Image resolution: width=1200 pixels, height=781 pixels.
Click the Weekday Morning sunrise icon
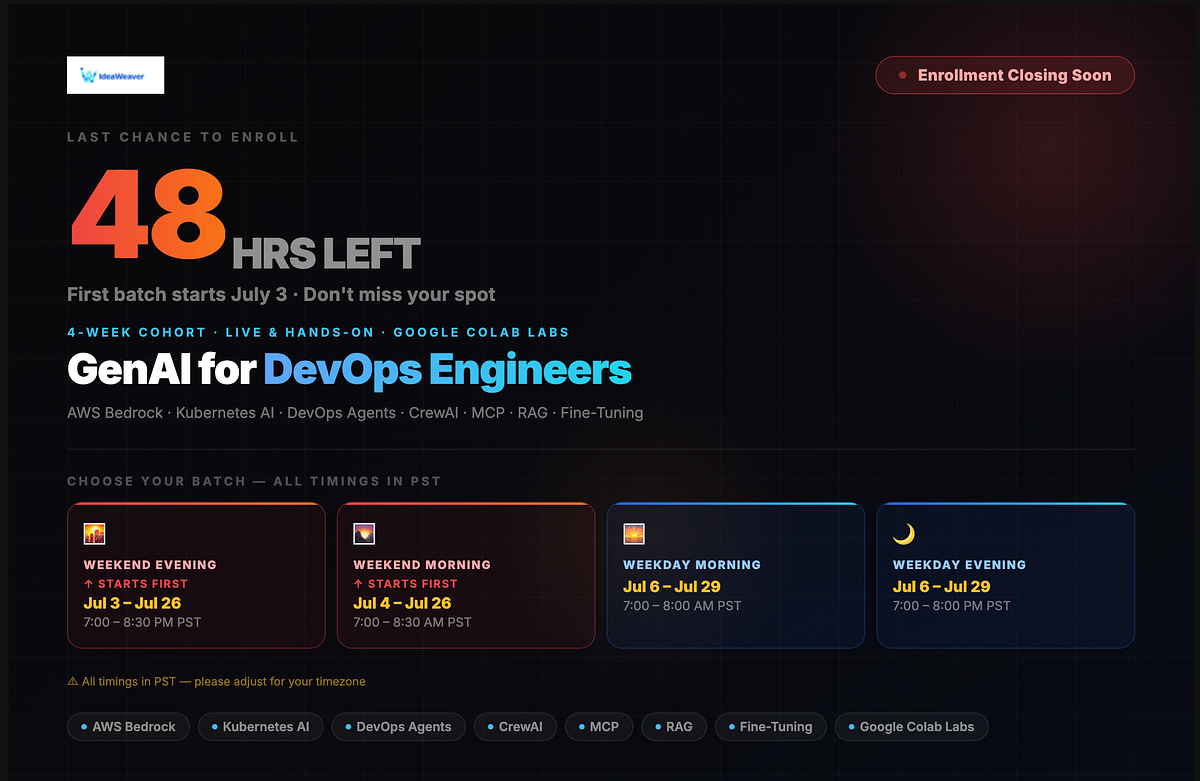pos(634,534)
